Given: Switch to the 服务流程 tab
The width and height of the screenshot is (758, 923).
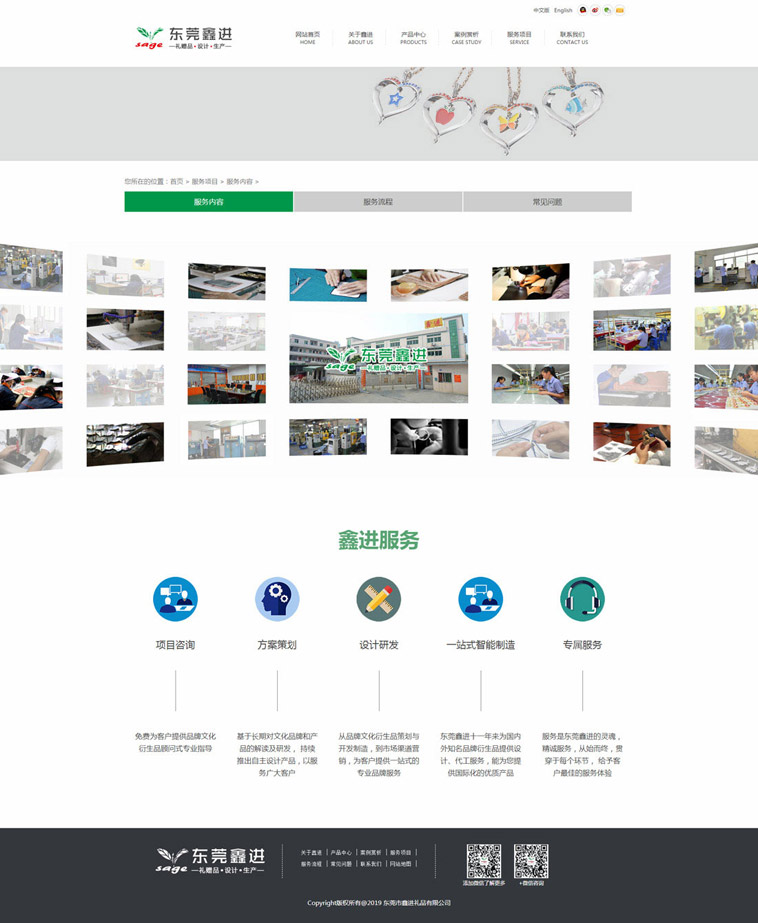Looking at the screenshot, I should click(x=378, y=202).
